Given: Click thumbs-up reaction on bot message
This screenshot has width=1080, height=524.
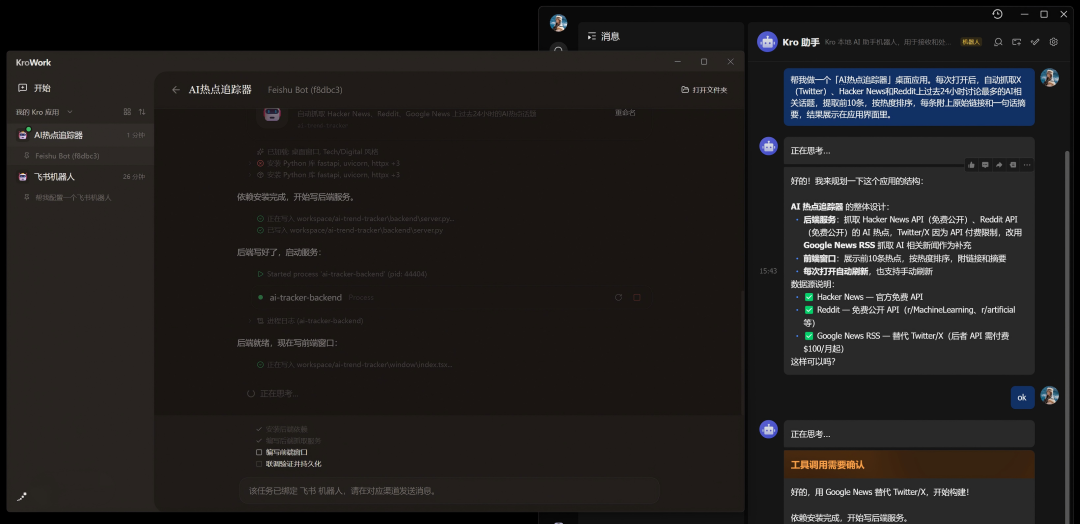Looking at the screenshot, I should pos(971,165).
